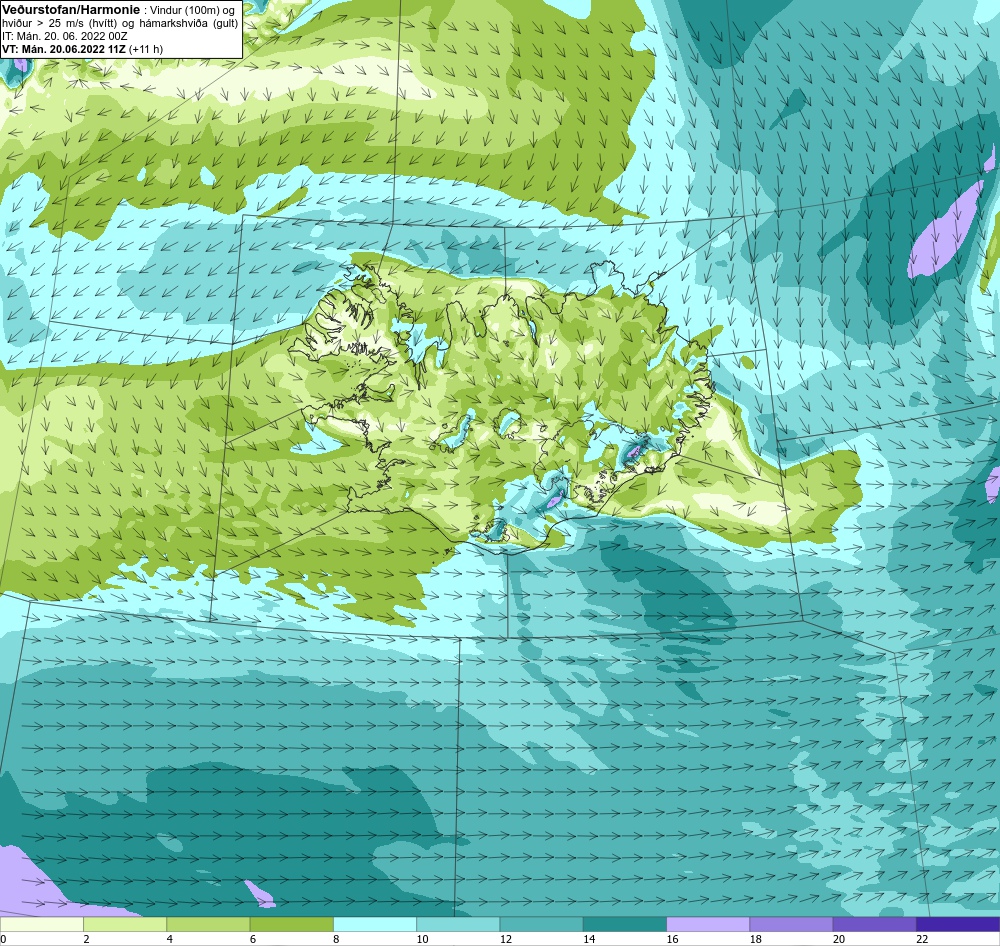Click the legend scale label '16'

[x=672, y=939]
